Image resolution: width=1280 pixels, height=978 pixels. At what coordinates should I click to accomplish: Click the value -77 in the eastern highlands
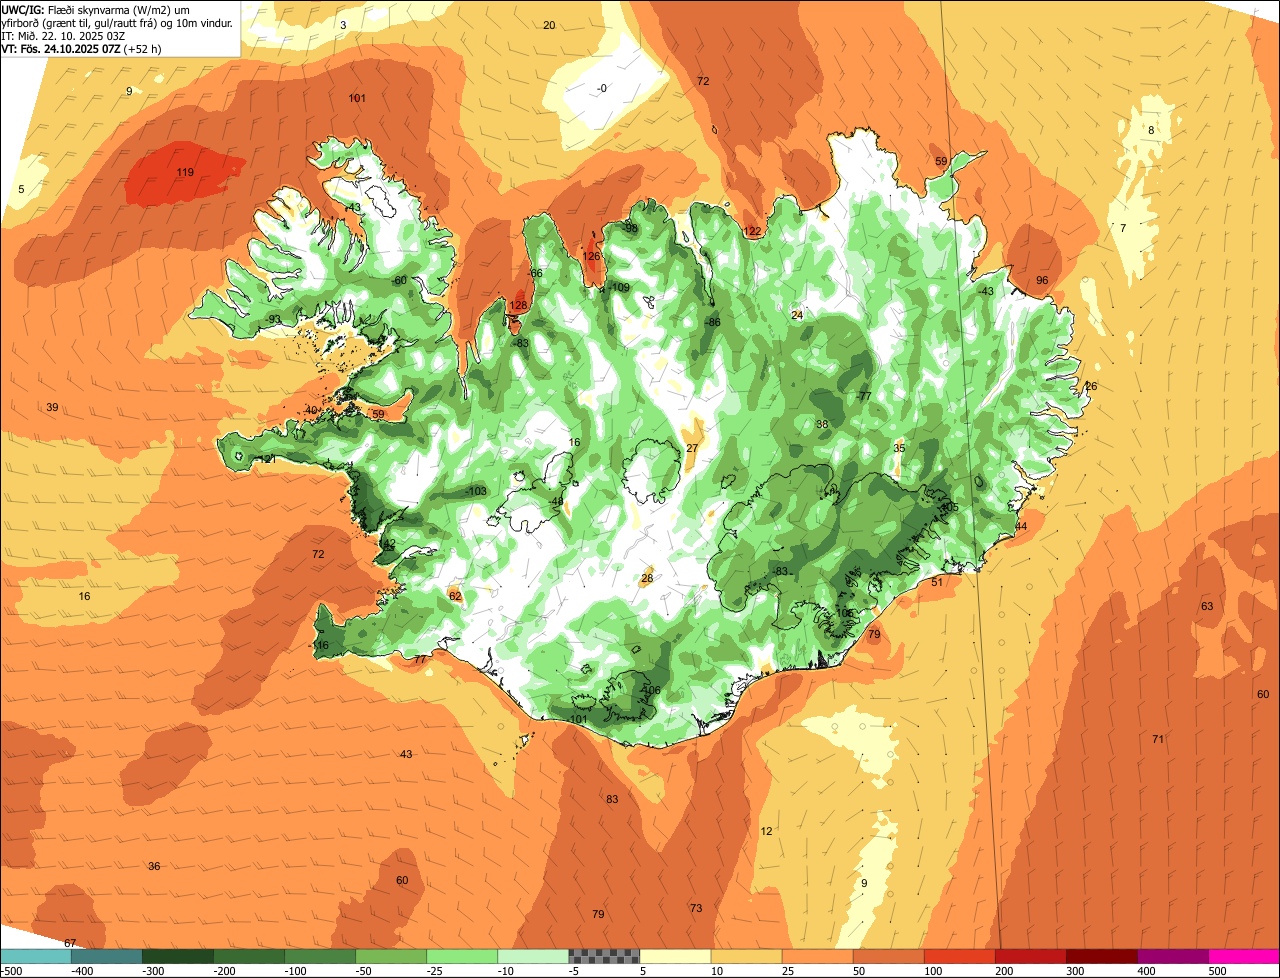point(863,396)
